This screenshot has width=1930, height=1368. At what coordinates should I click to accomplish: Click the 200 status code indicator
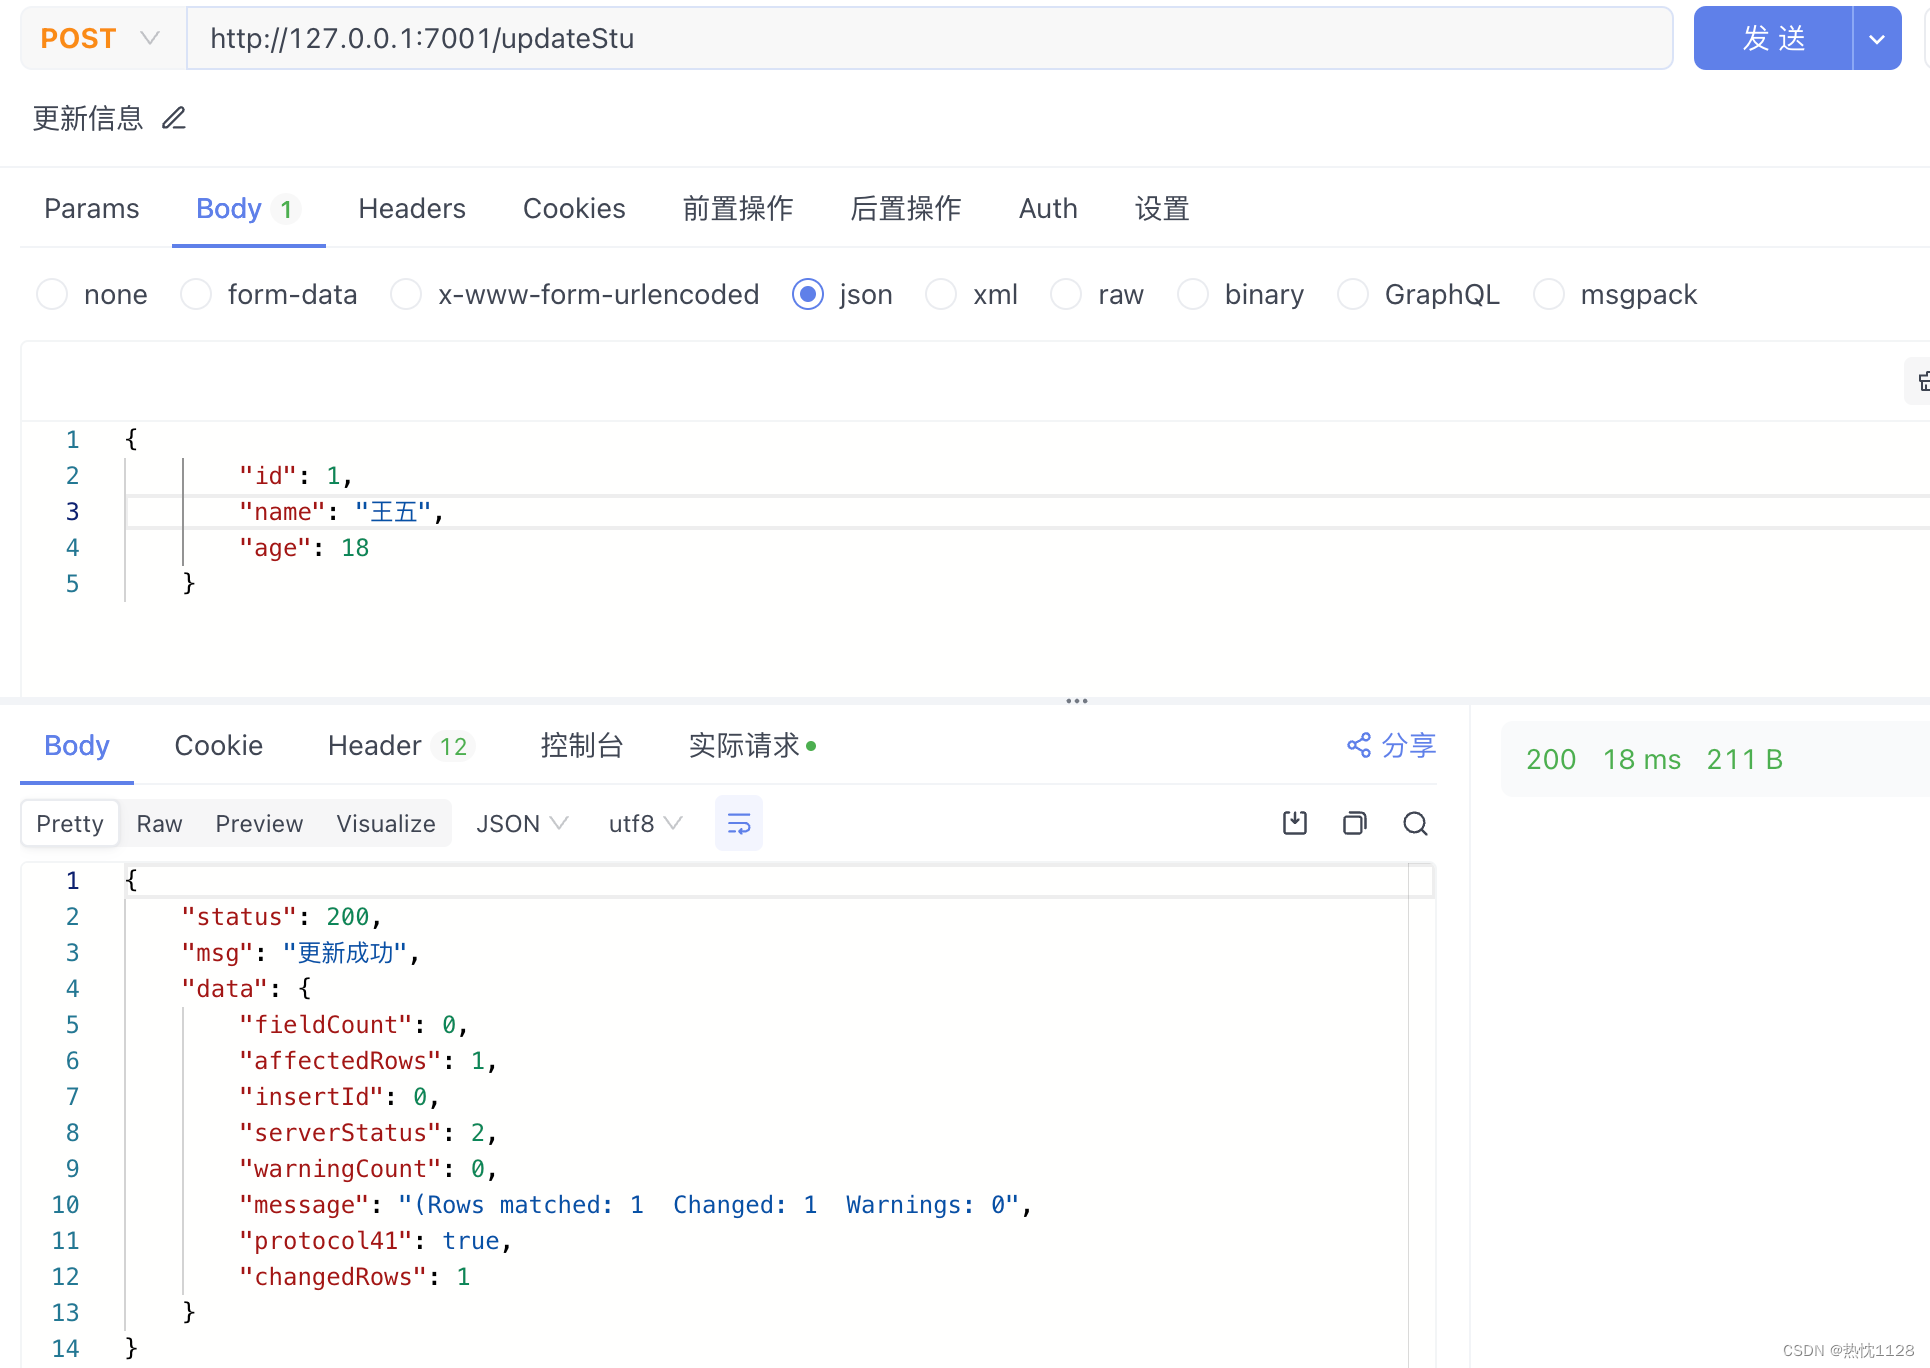(x=1551, y=759)
